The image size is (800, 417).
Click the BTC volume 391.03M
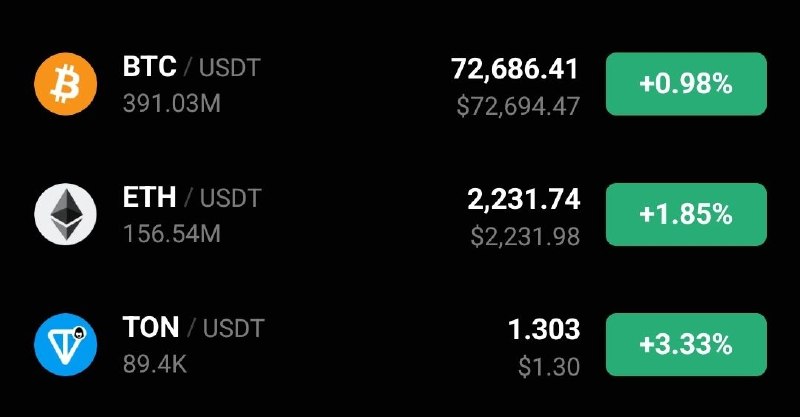tap(172, 104)
